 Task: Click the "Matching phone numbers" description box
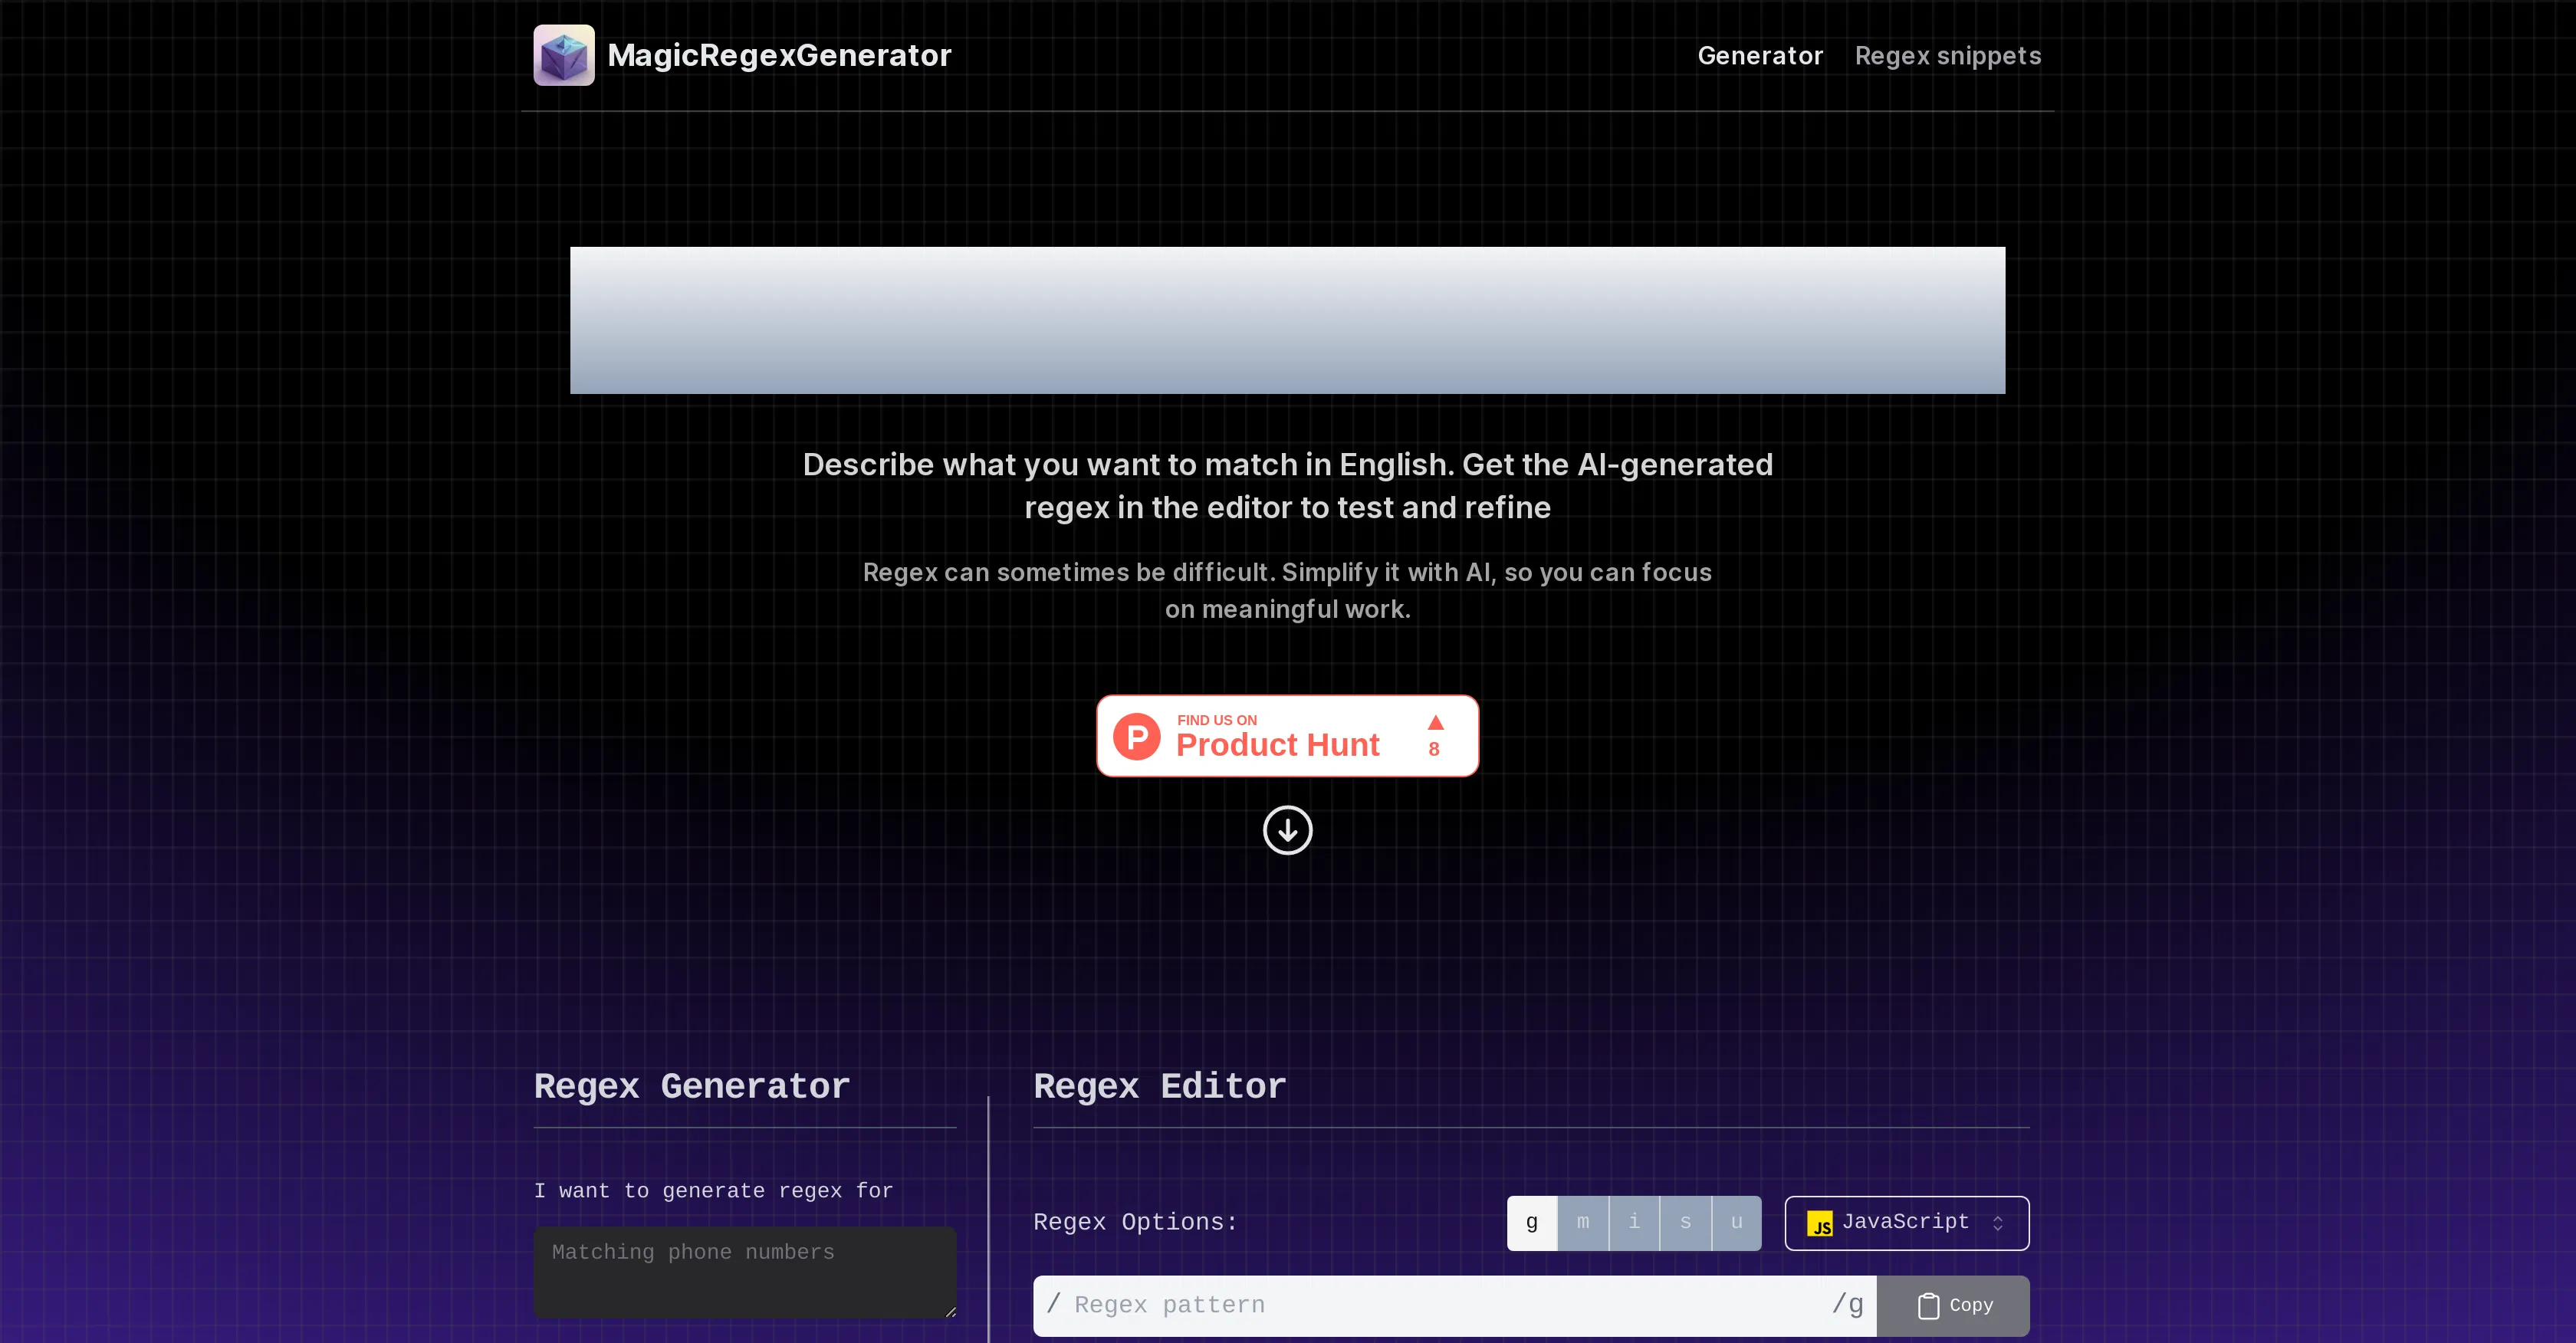pos(744,1270)
